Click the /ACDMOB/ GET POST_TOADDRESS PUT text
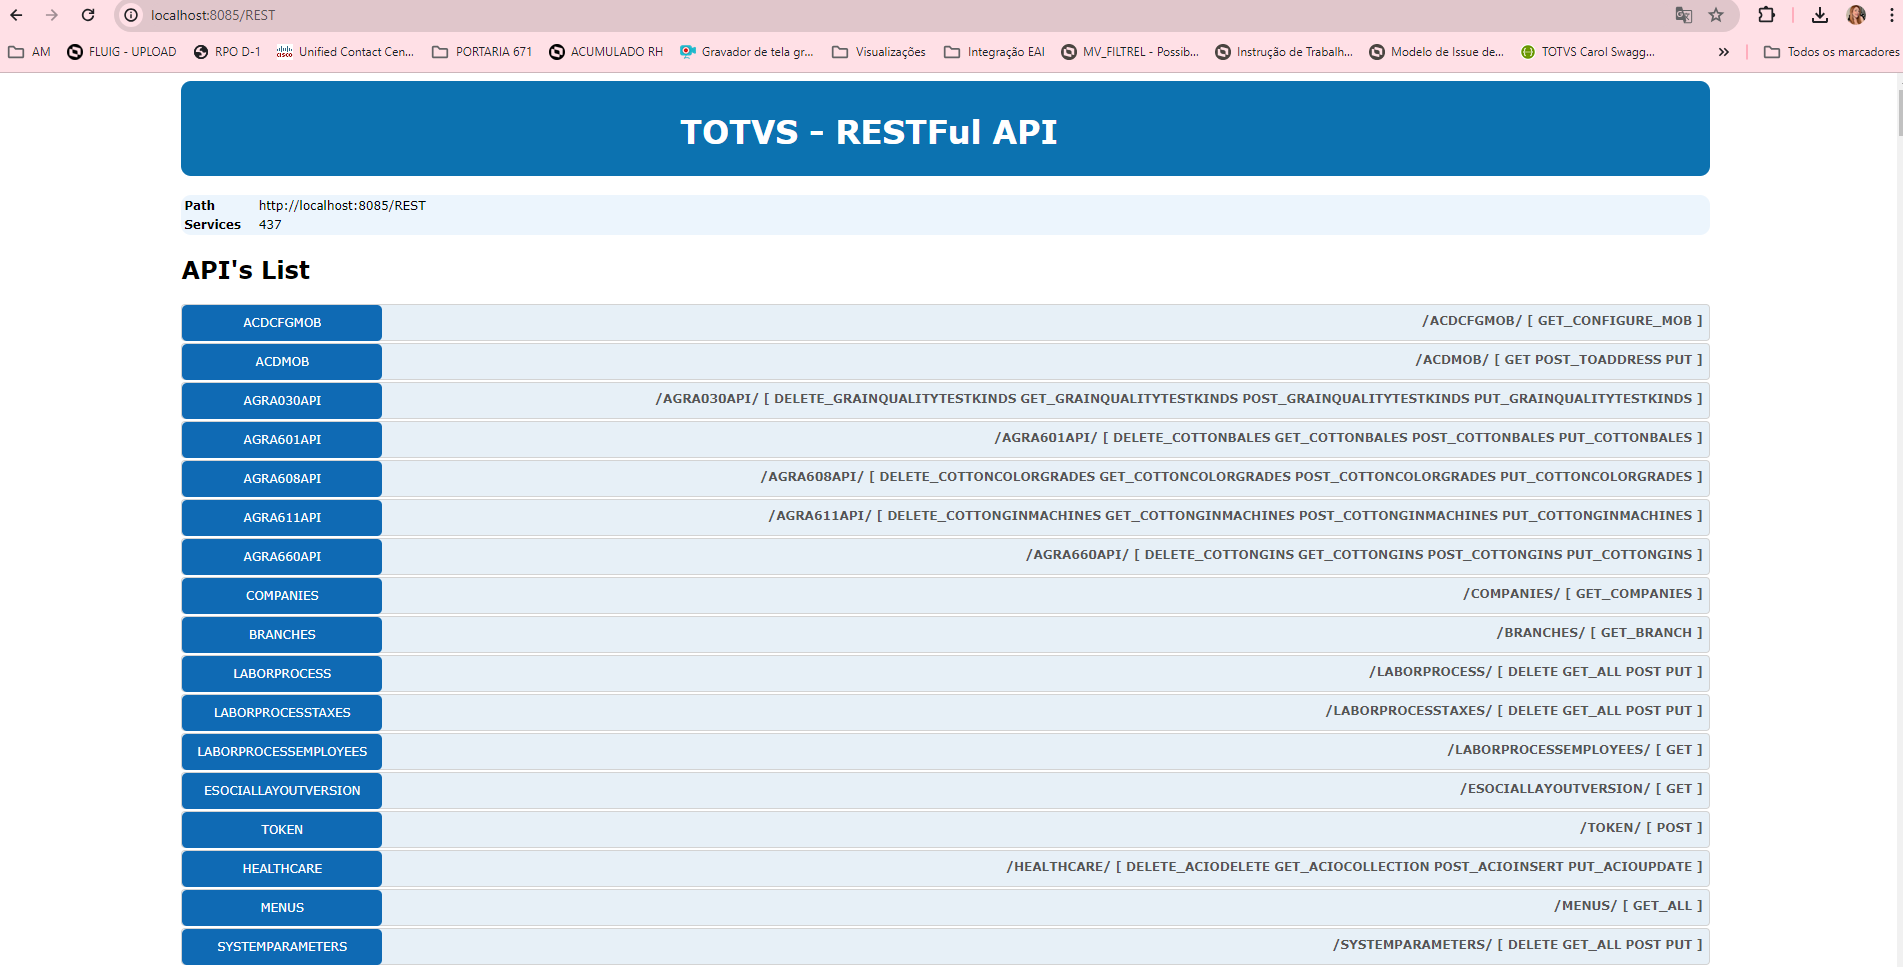Image resolution: width=1903 pixels, height=967 pixels. [x=1559, y=360]
